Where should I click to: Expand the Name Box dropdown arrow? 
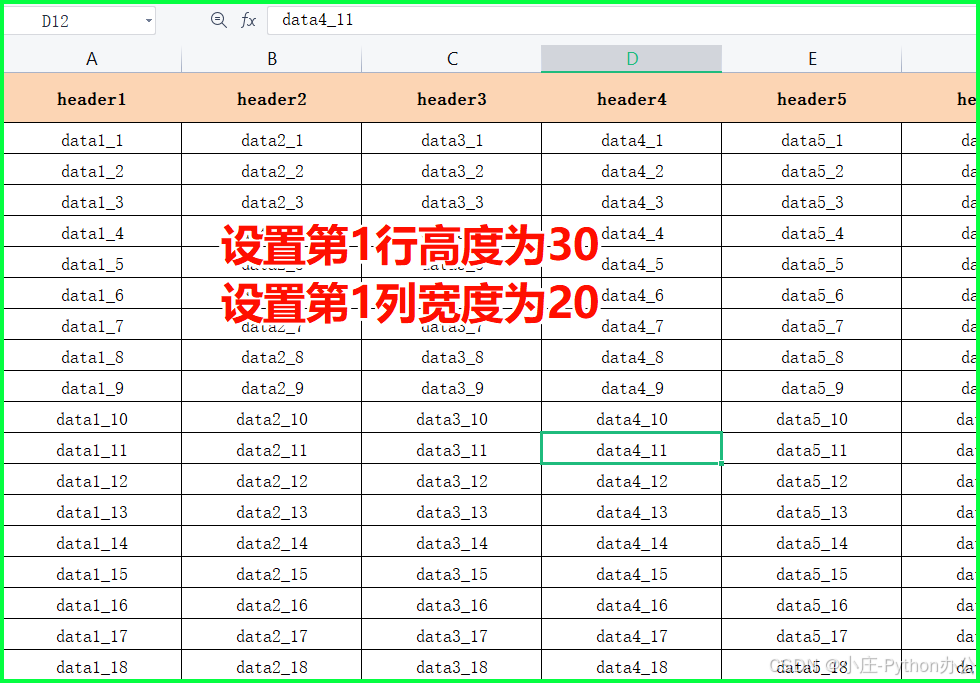(x=148, y=21)
